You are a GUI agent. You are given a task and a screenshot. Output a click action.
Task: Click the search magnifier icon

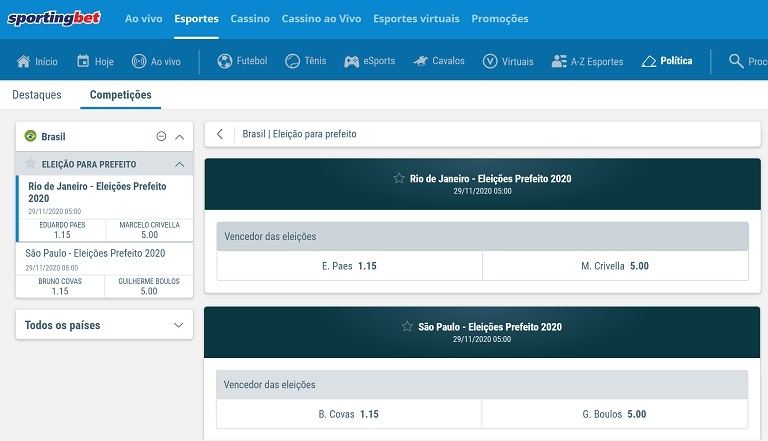(736, 61)
